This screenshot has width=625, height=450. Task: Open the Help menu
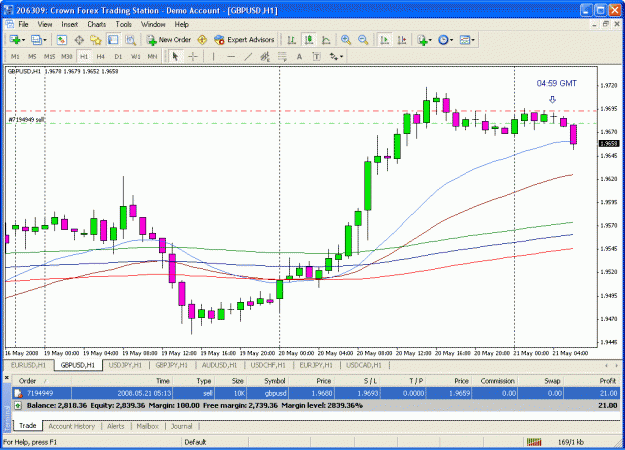pyautogui.click(x=181, y=24)
